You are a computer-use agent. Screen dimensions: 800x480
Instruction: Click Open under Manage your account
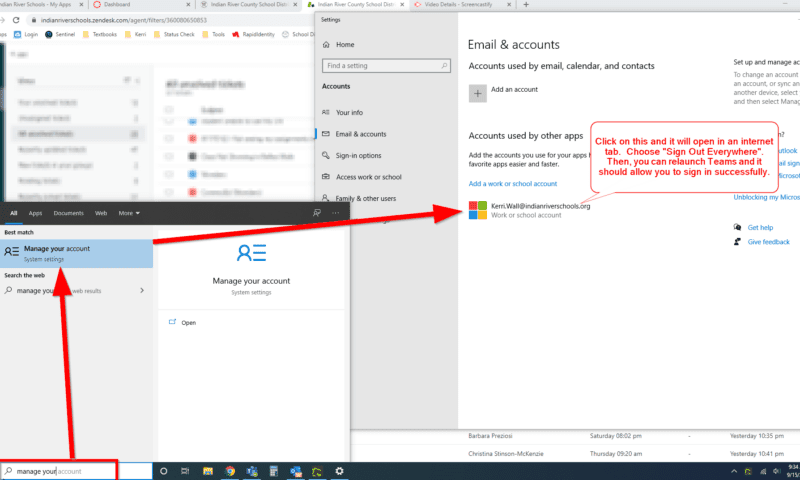coord(188,323)
